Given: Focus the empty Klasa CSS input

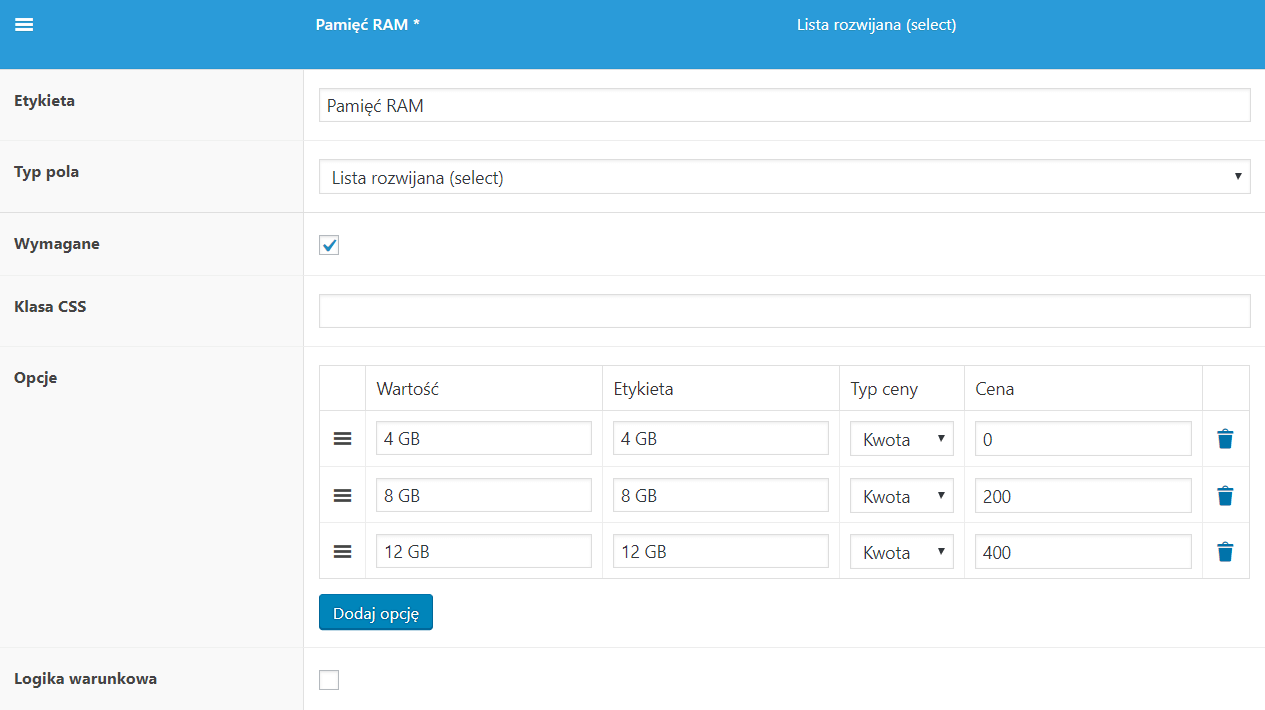Looking at the screenshot, I should 785,311.
